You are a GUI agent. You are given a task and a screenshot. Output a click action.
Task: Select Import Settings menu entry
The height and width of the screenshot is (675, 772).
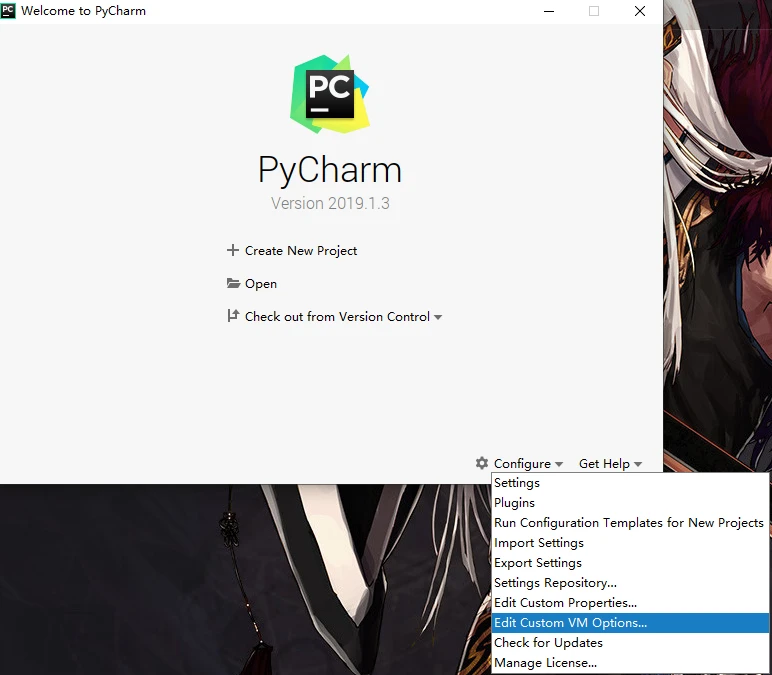coord(539,543)
